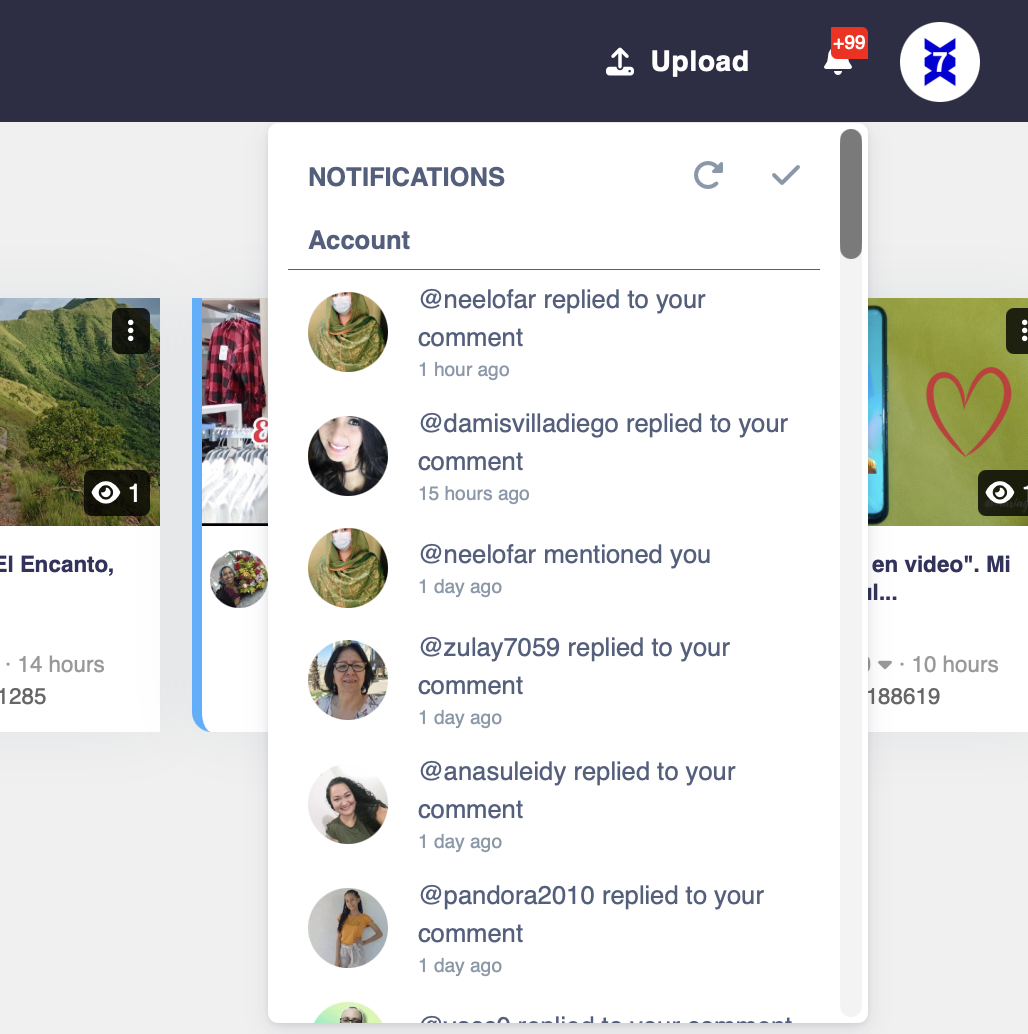Click the Upload button

point(677,62)
